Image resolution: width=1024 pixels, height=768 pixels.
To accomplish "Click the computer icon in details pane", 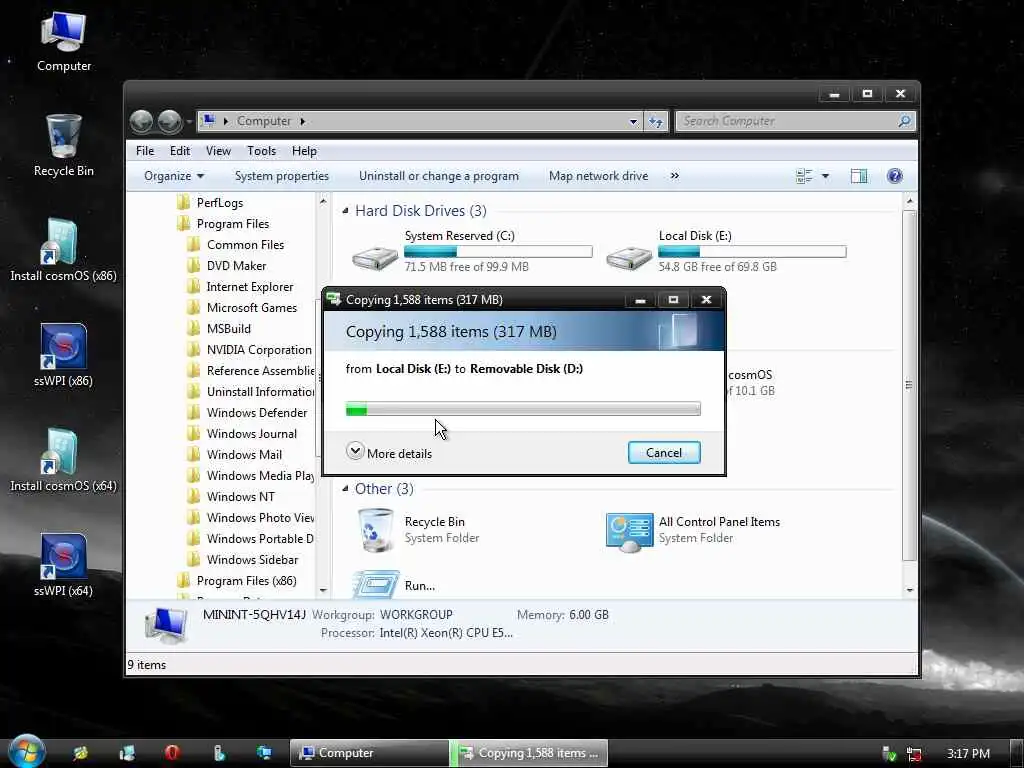I will click(x=166, y=625).
